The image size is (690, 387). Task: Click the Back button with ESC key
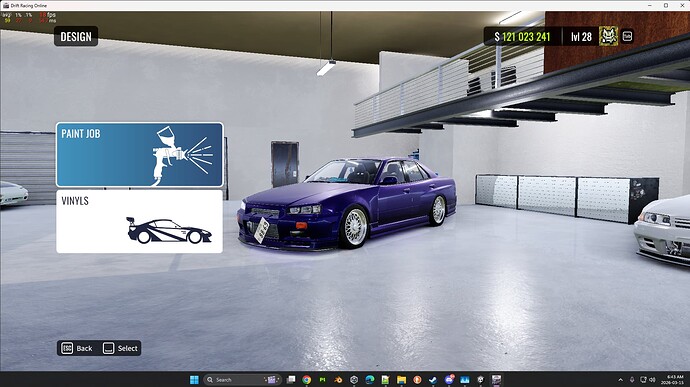77,348
